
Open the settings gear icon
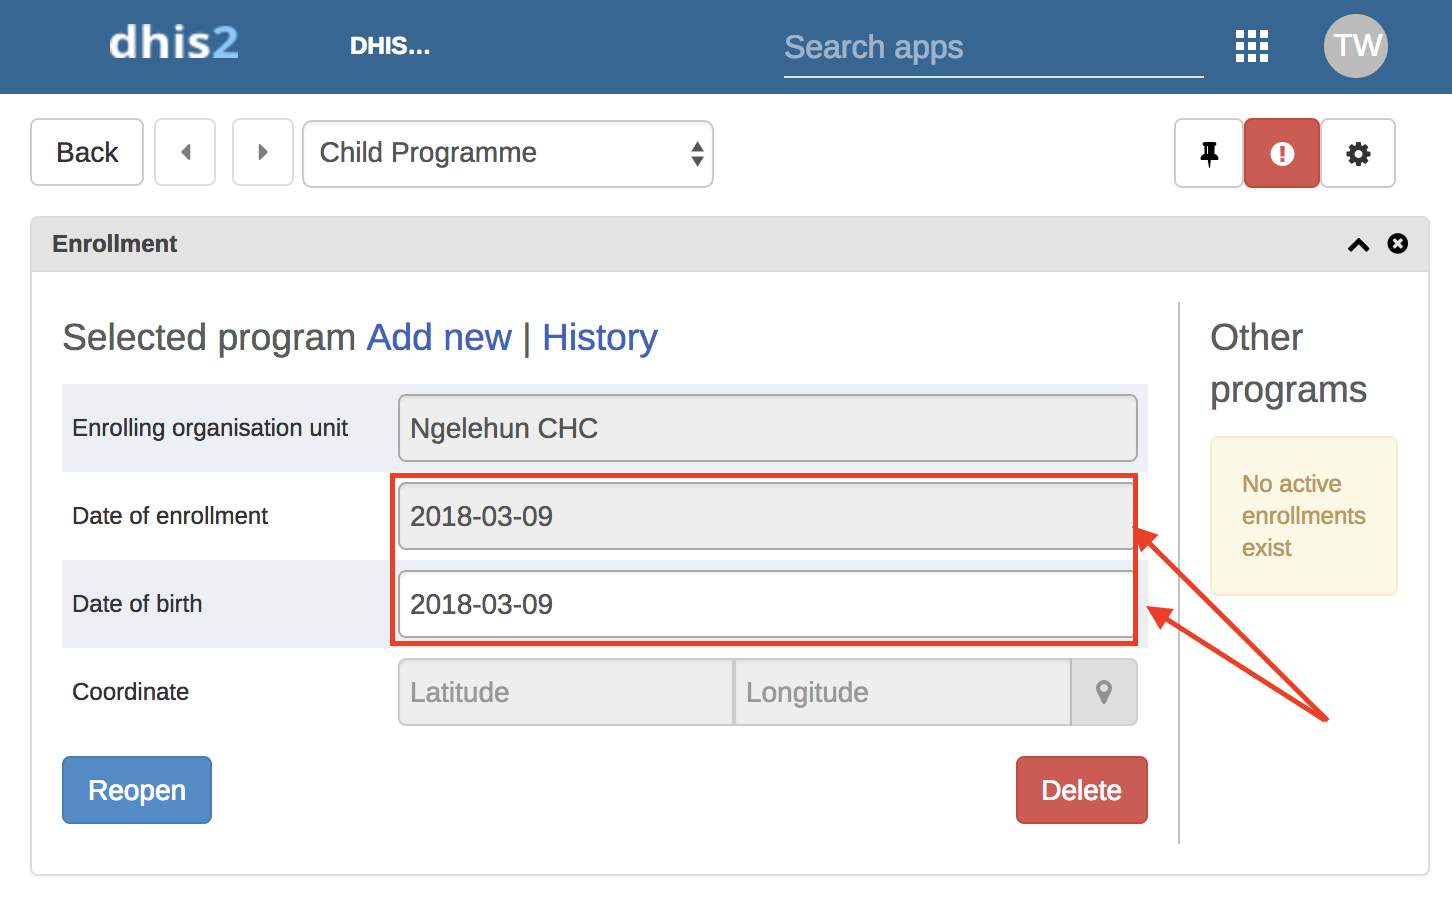[1357, 153]
